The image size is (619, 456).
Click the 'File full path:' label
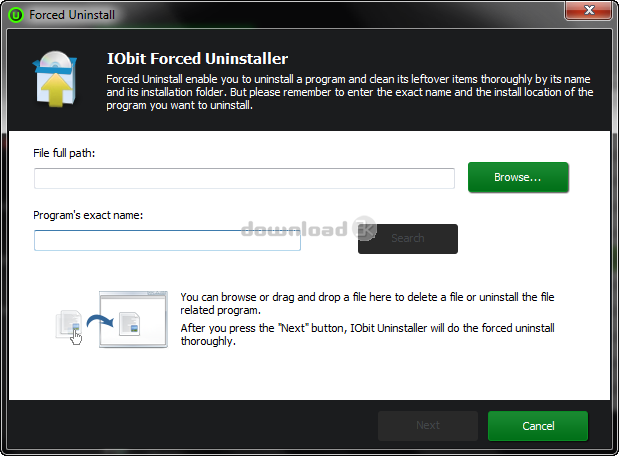point(64,153)
